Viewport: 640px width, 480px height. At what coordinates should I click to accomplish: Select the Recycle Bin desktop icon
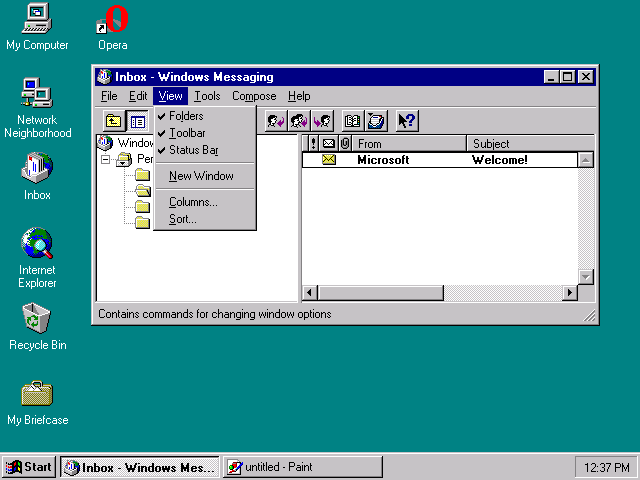point(37,318)
